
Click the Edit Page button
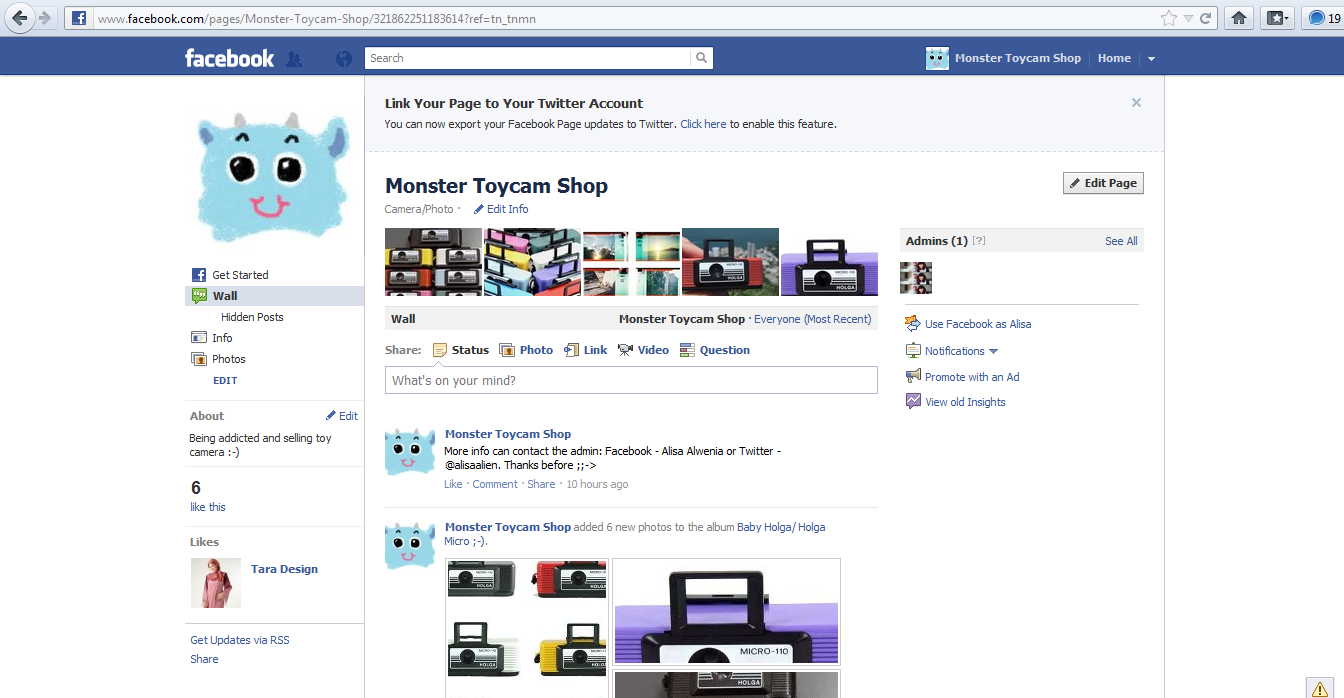[x=1103, y=183]
